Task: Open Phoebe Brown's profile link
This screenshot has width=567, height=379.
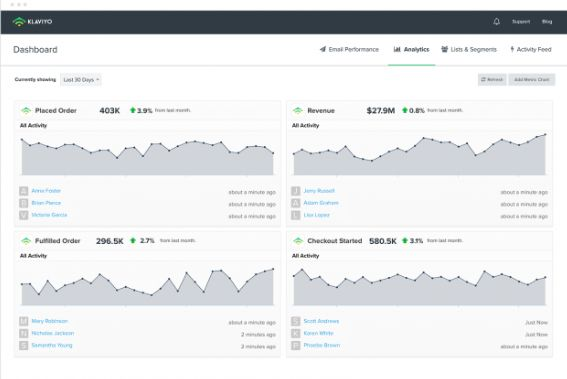Action: pyautogui.click(x=322, y=345)
